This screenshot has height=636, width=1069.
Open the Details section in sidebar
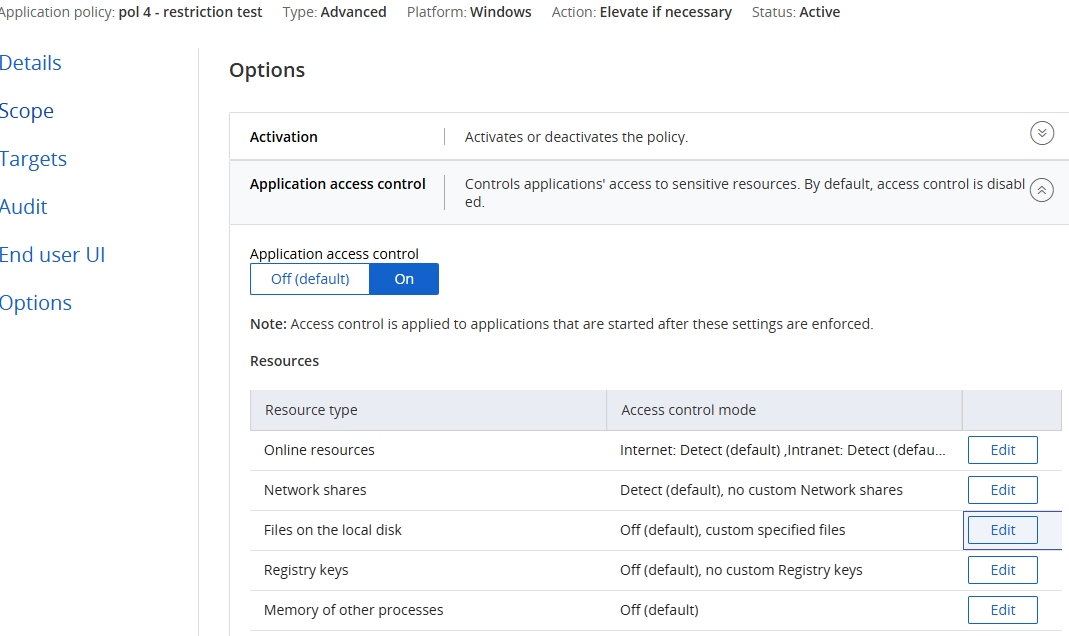coord(30,63)
